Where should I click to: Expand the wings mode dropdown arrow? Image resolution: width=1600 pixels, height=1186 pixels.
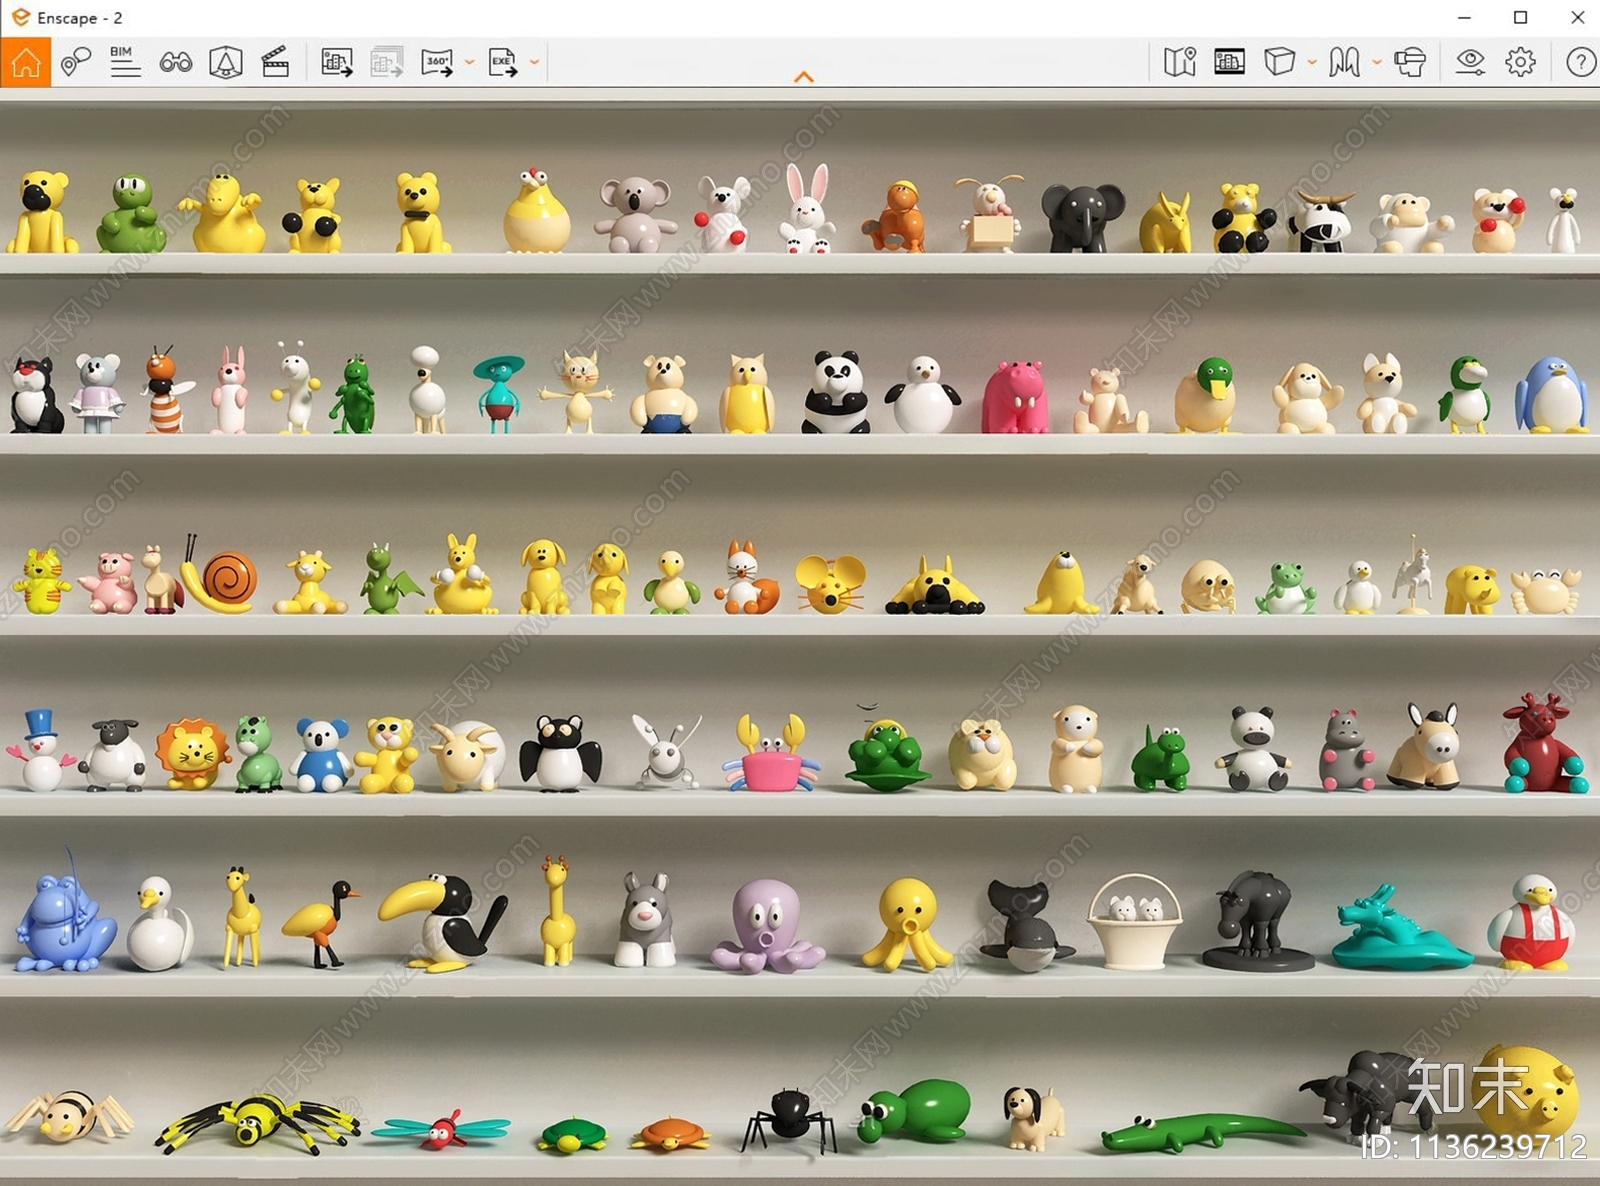(1377, 62)
